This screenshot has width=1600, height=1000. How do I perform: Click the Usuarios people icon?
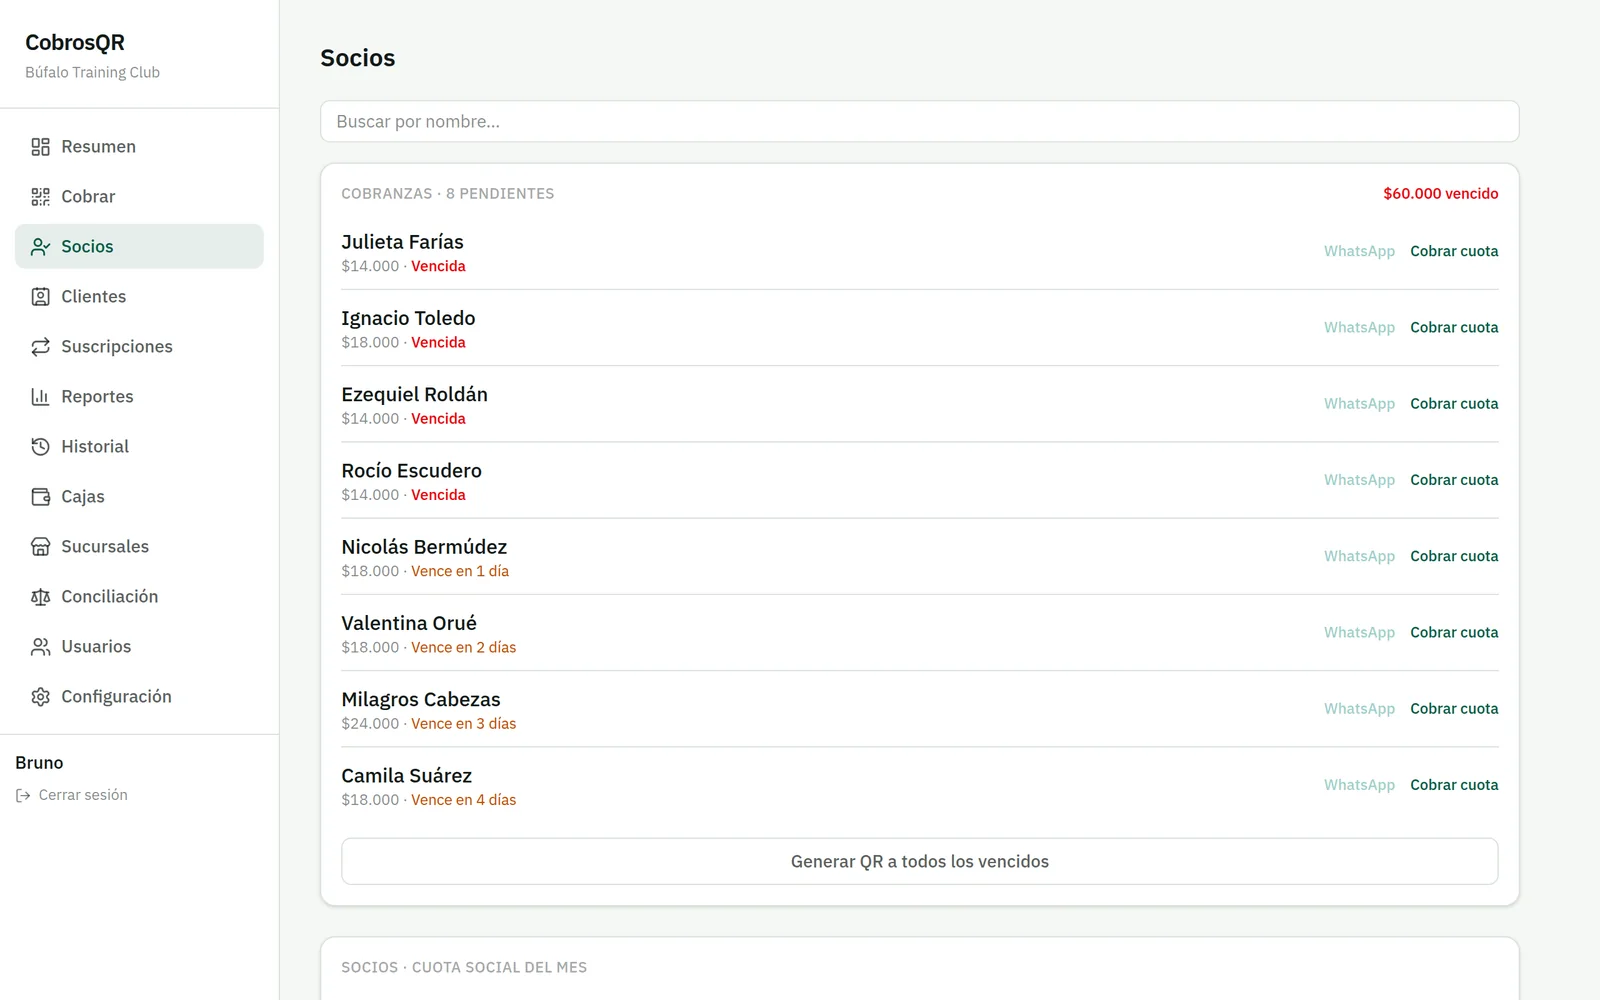pyautogui.click(x=40, y=647)
